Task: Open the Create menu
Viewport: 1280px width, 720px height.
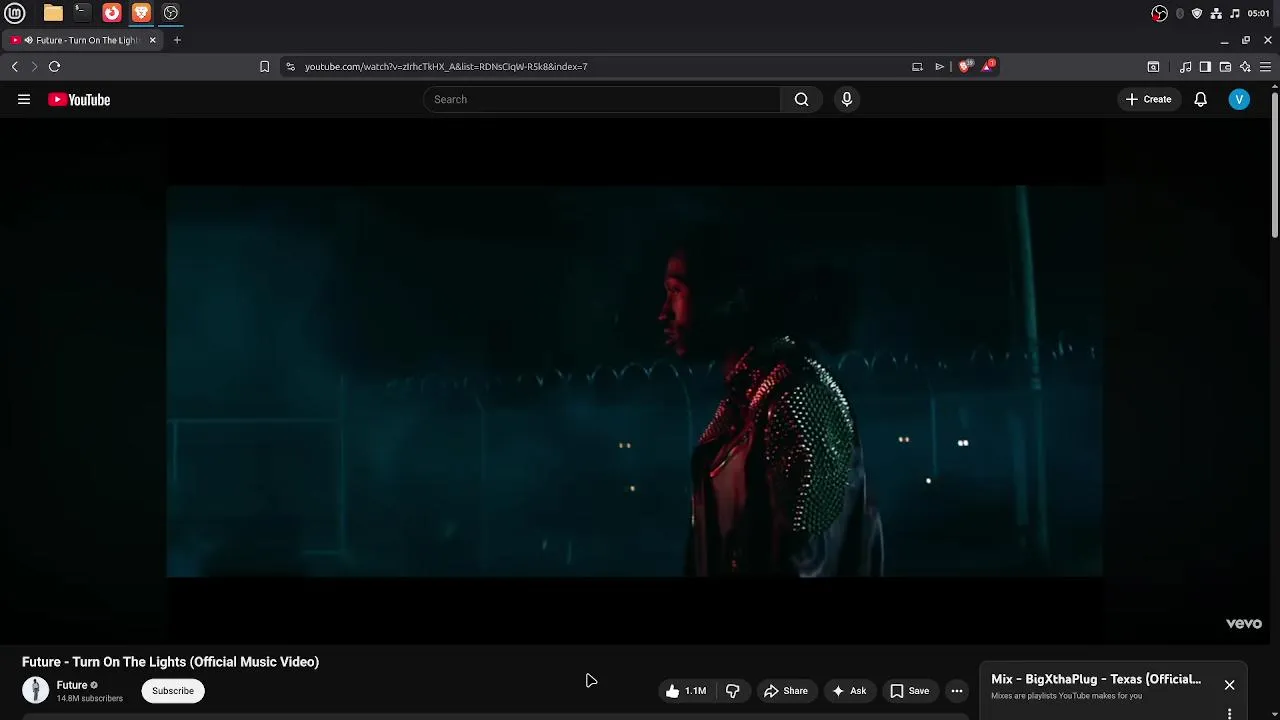Action: coord(1148,99)
